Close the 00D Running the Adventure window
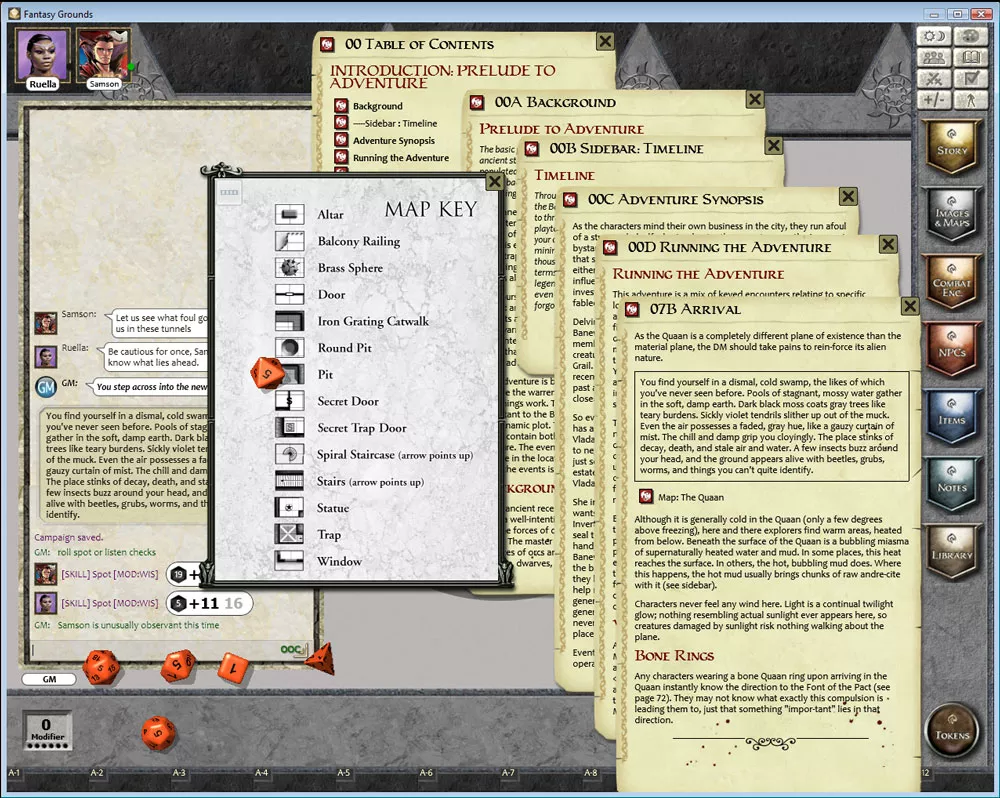Viewport: 1000px width, 798px height. (888, 244)
